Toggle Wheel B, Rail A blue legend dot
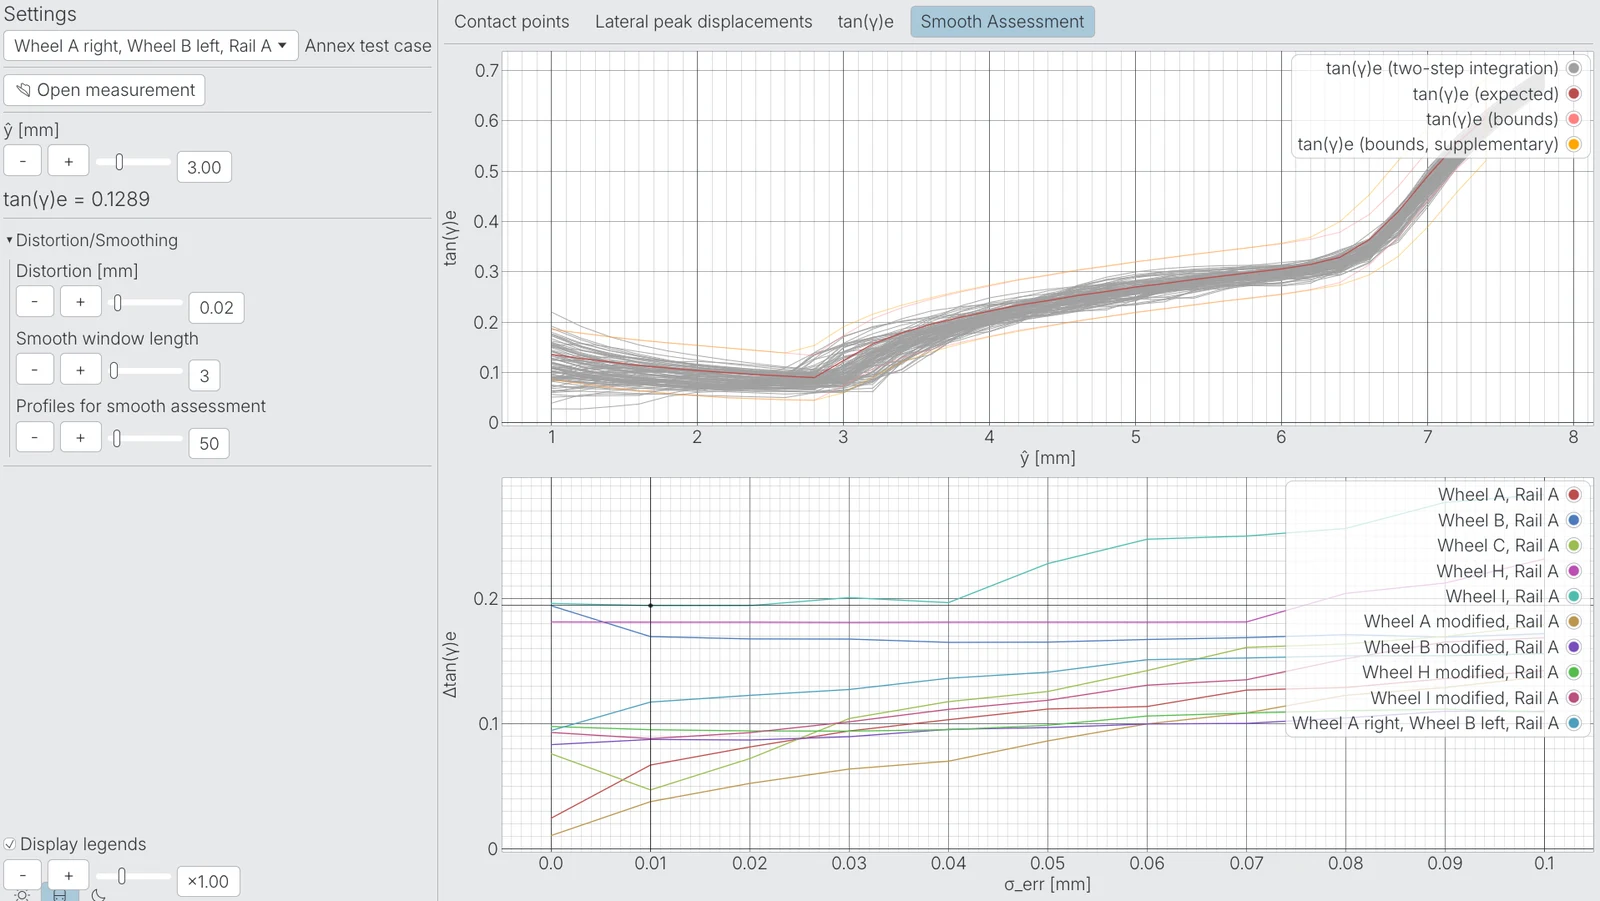The height and width of the screenshot is (901, 1600). pyautogui.click(x=1573, y=520)
